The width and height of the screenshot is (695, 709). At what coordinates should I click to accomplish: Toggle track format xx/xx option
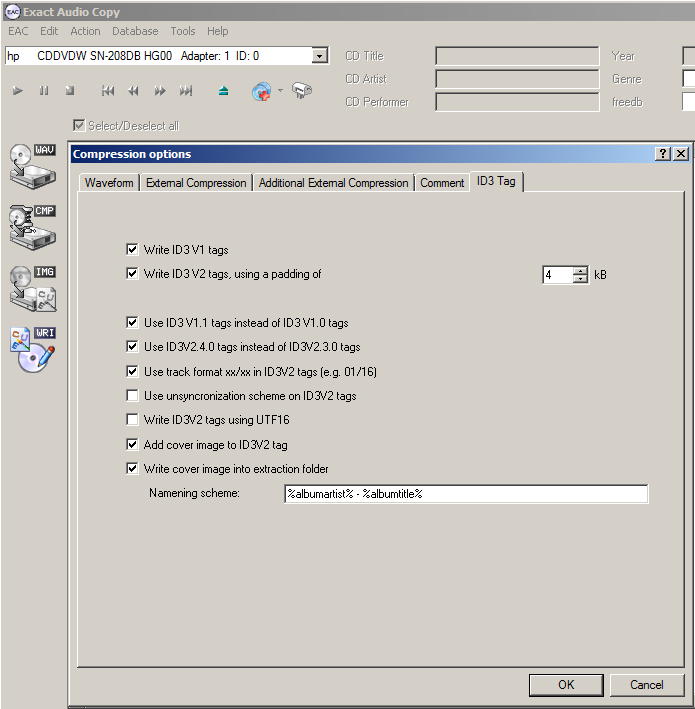point(132,371)
